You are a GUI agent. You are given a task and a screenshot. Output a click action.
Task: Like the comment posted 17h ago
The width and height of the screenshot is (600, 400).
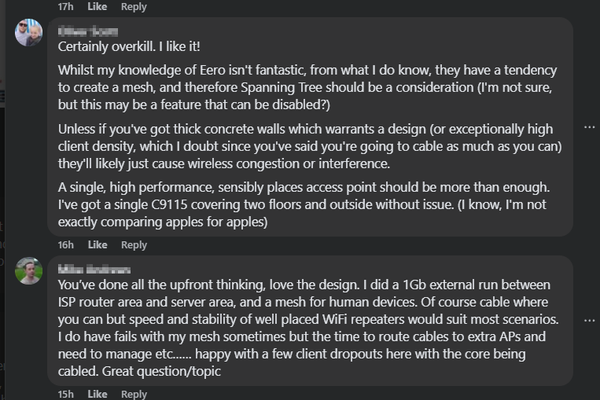click(x=97, y=7)
